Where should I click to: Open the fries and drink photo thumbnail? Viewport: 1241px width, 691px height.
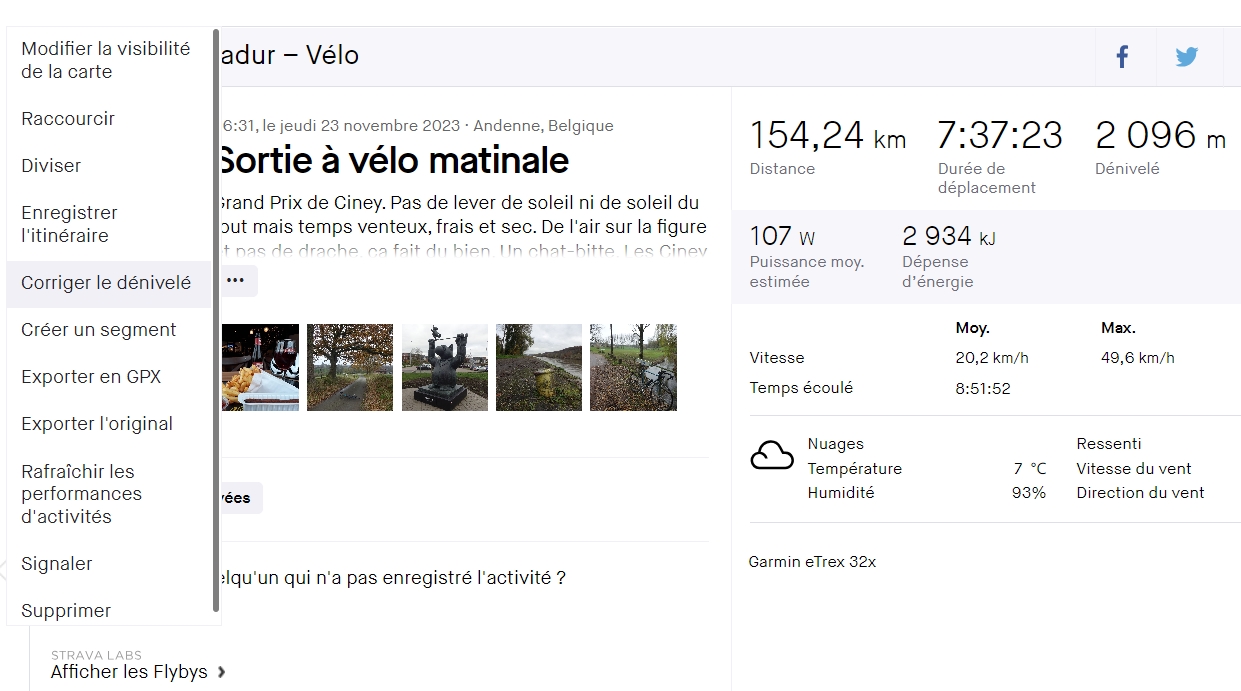click(x=259, y=367)
